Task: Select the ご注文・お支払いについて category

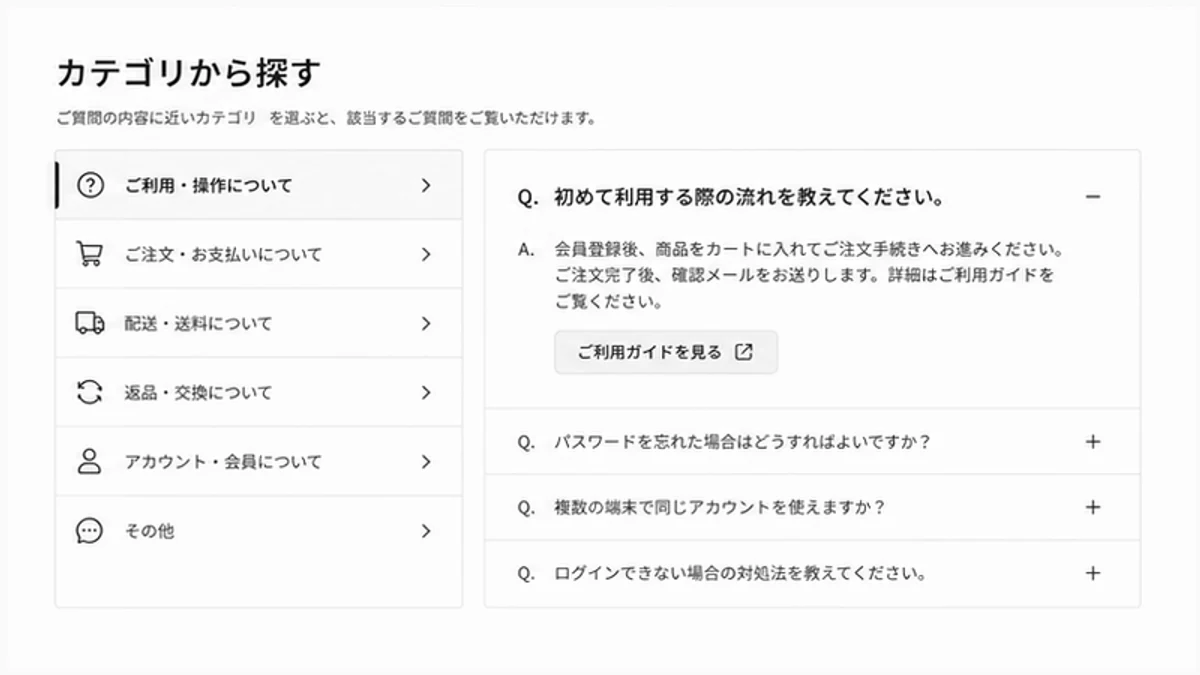Action: tap(259, 254)
